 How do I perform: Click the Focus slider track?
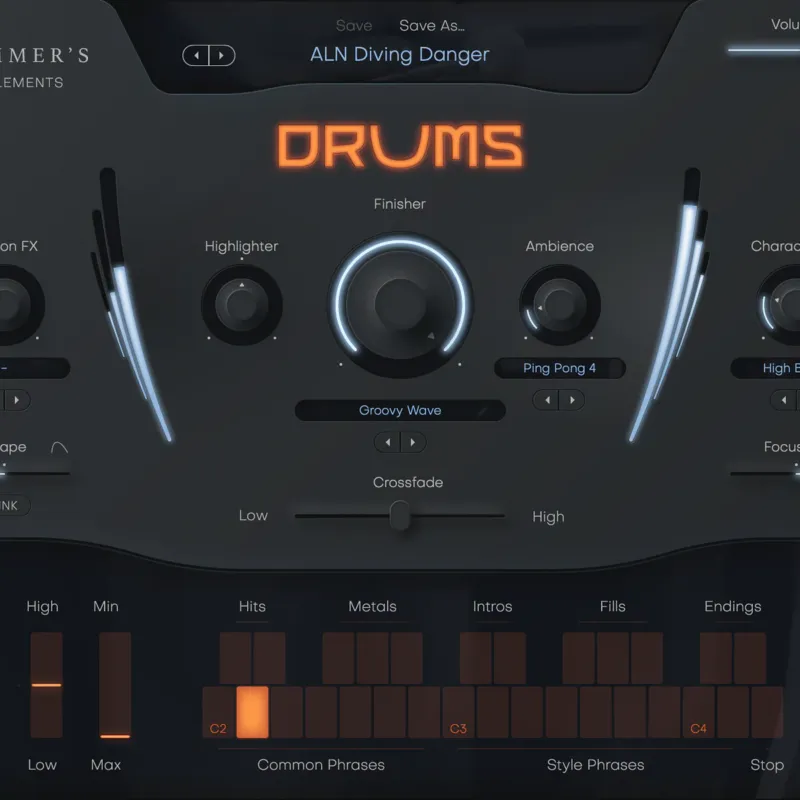[765, 473]
